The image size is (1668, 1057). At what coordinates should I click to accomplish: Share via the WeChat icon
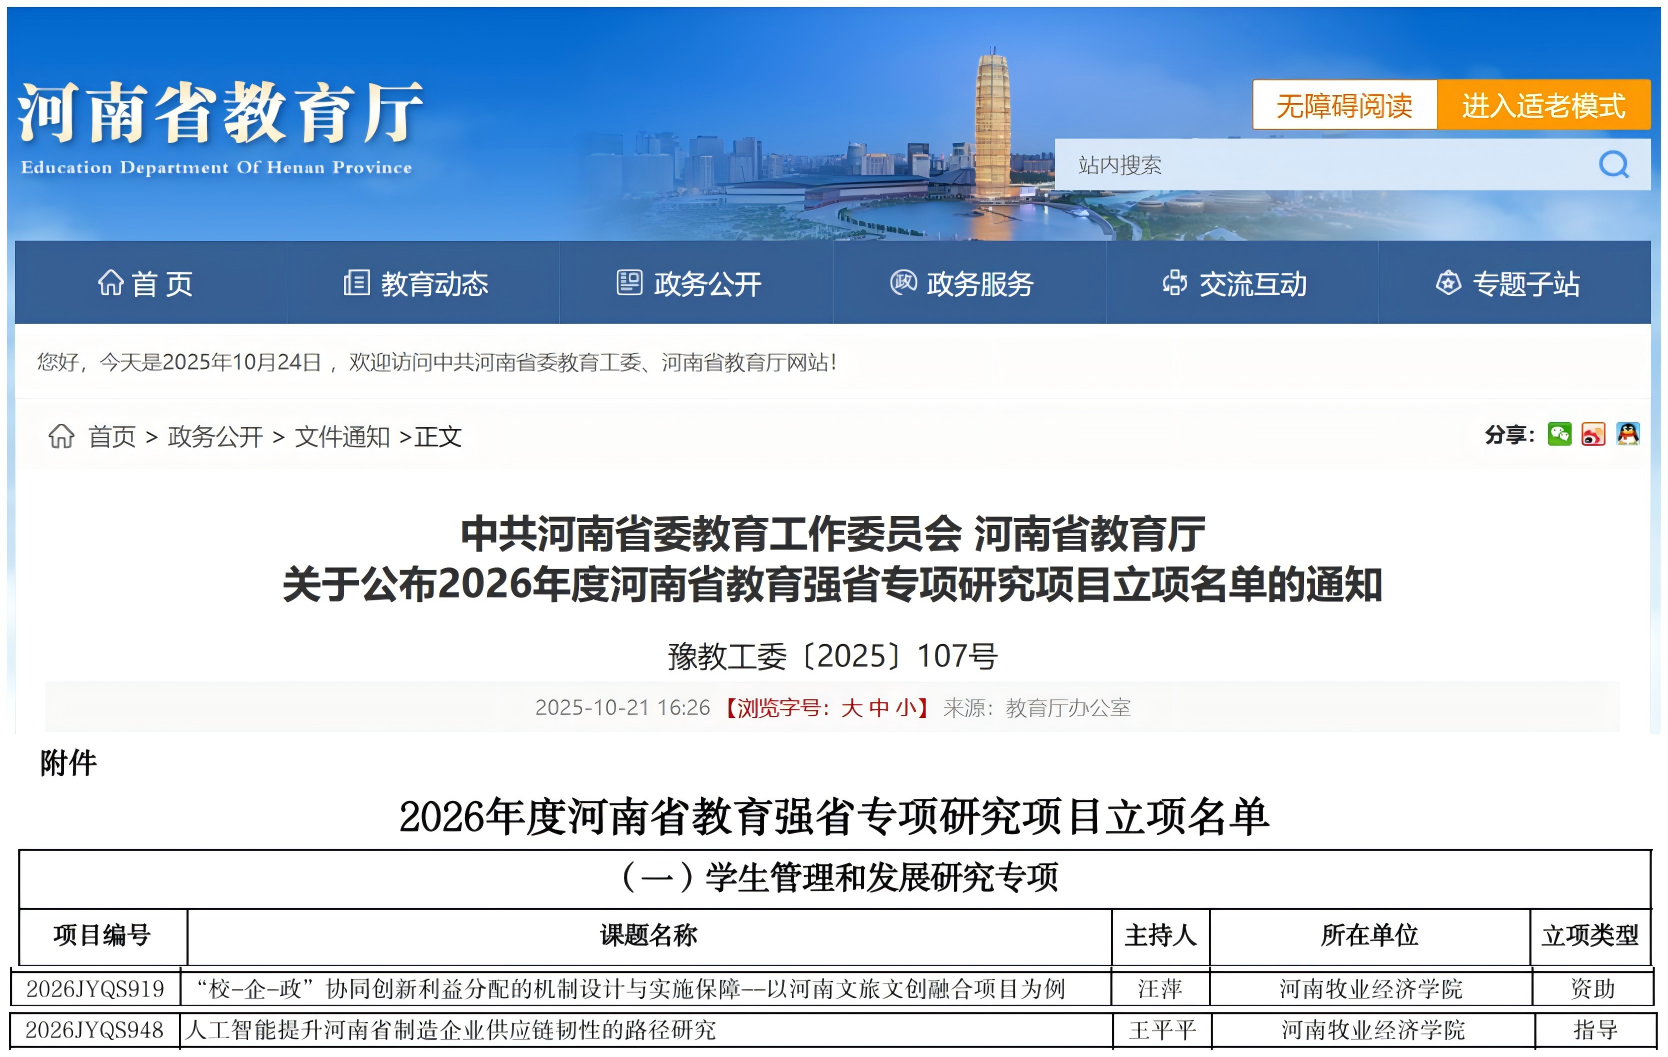pyautogui.click(x=1559, y=434)
